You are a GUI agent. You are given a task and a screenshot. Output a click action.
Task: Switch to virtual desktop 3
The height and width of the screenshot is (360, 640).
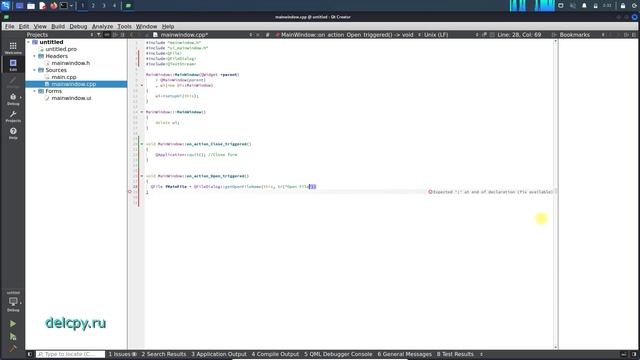(104, 6)
